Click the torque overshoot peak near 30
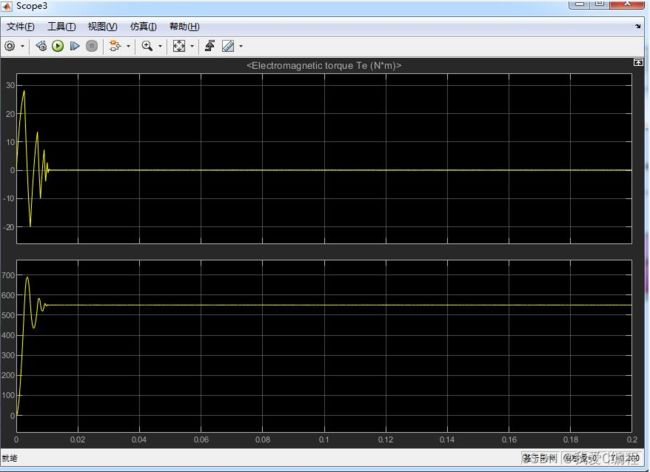 (24, 91)
